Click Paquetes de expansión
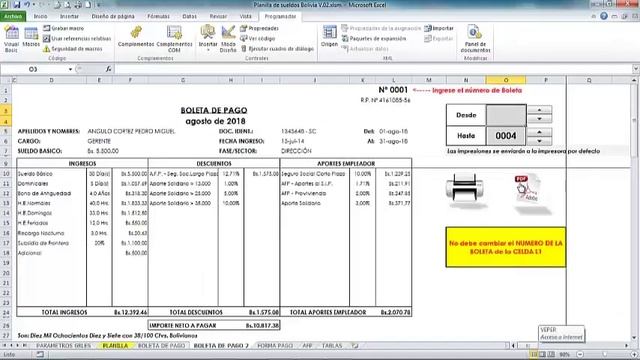Viewport: 640px width, 360px height. 374,38
